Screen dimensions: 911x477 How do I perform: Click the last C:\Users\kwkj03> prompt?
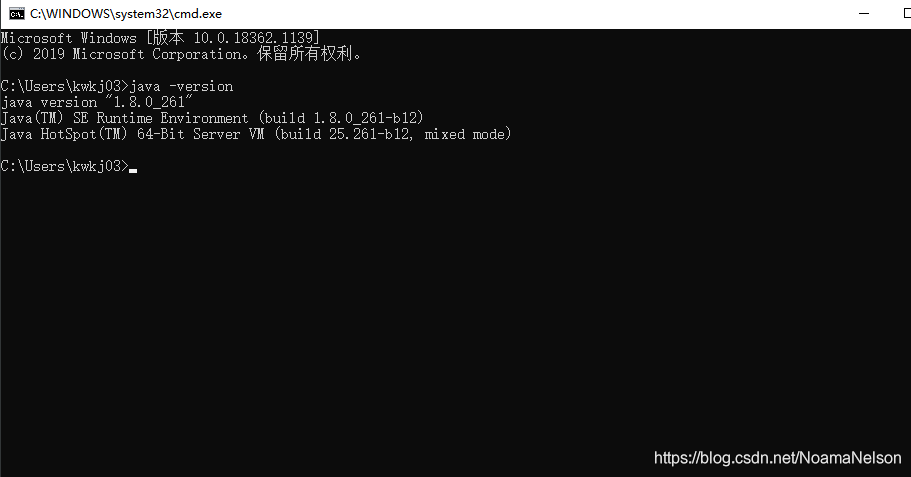tap(64, 167)
